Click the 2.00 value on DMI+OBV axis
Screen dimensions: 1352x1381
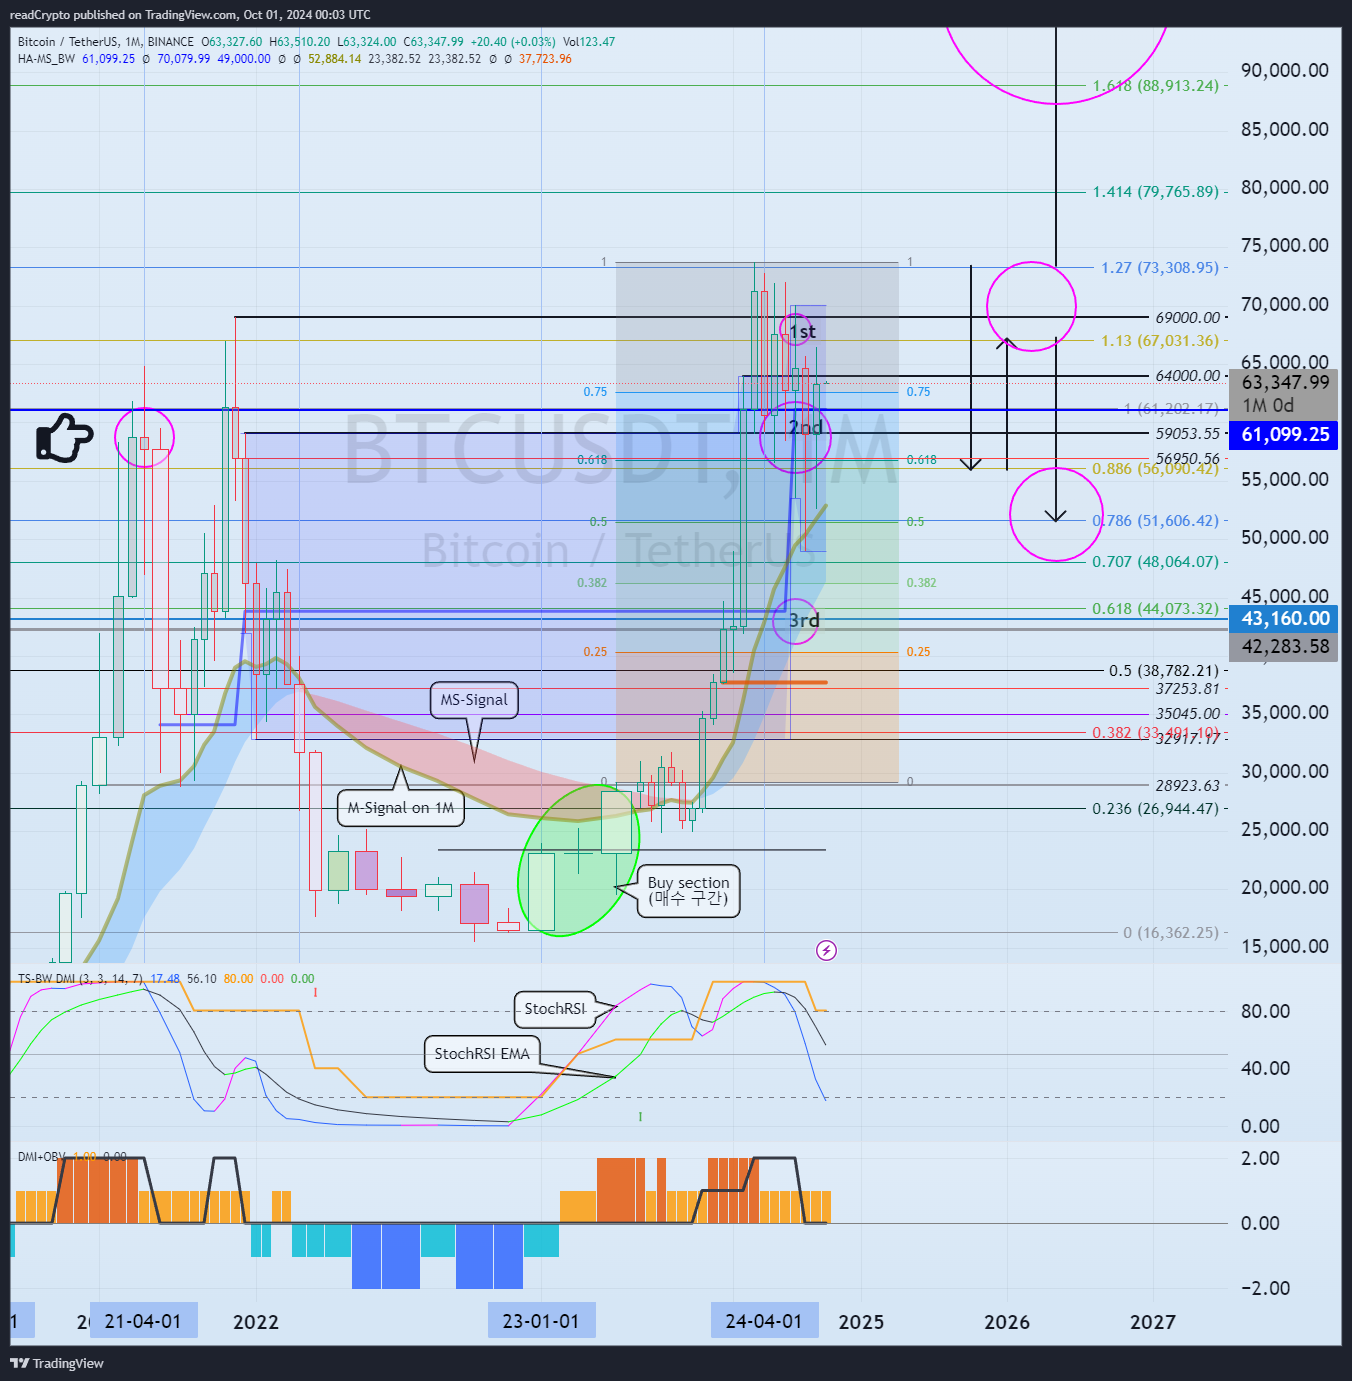click(1260, 1158)
